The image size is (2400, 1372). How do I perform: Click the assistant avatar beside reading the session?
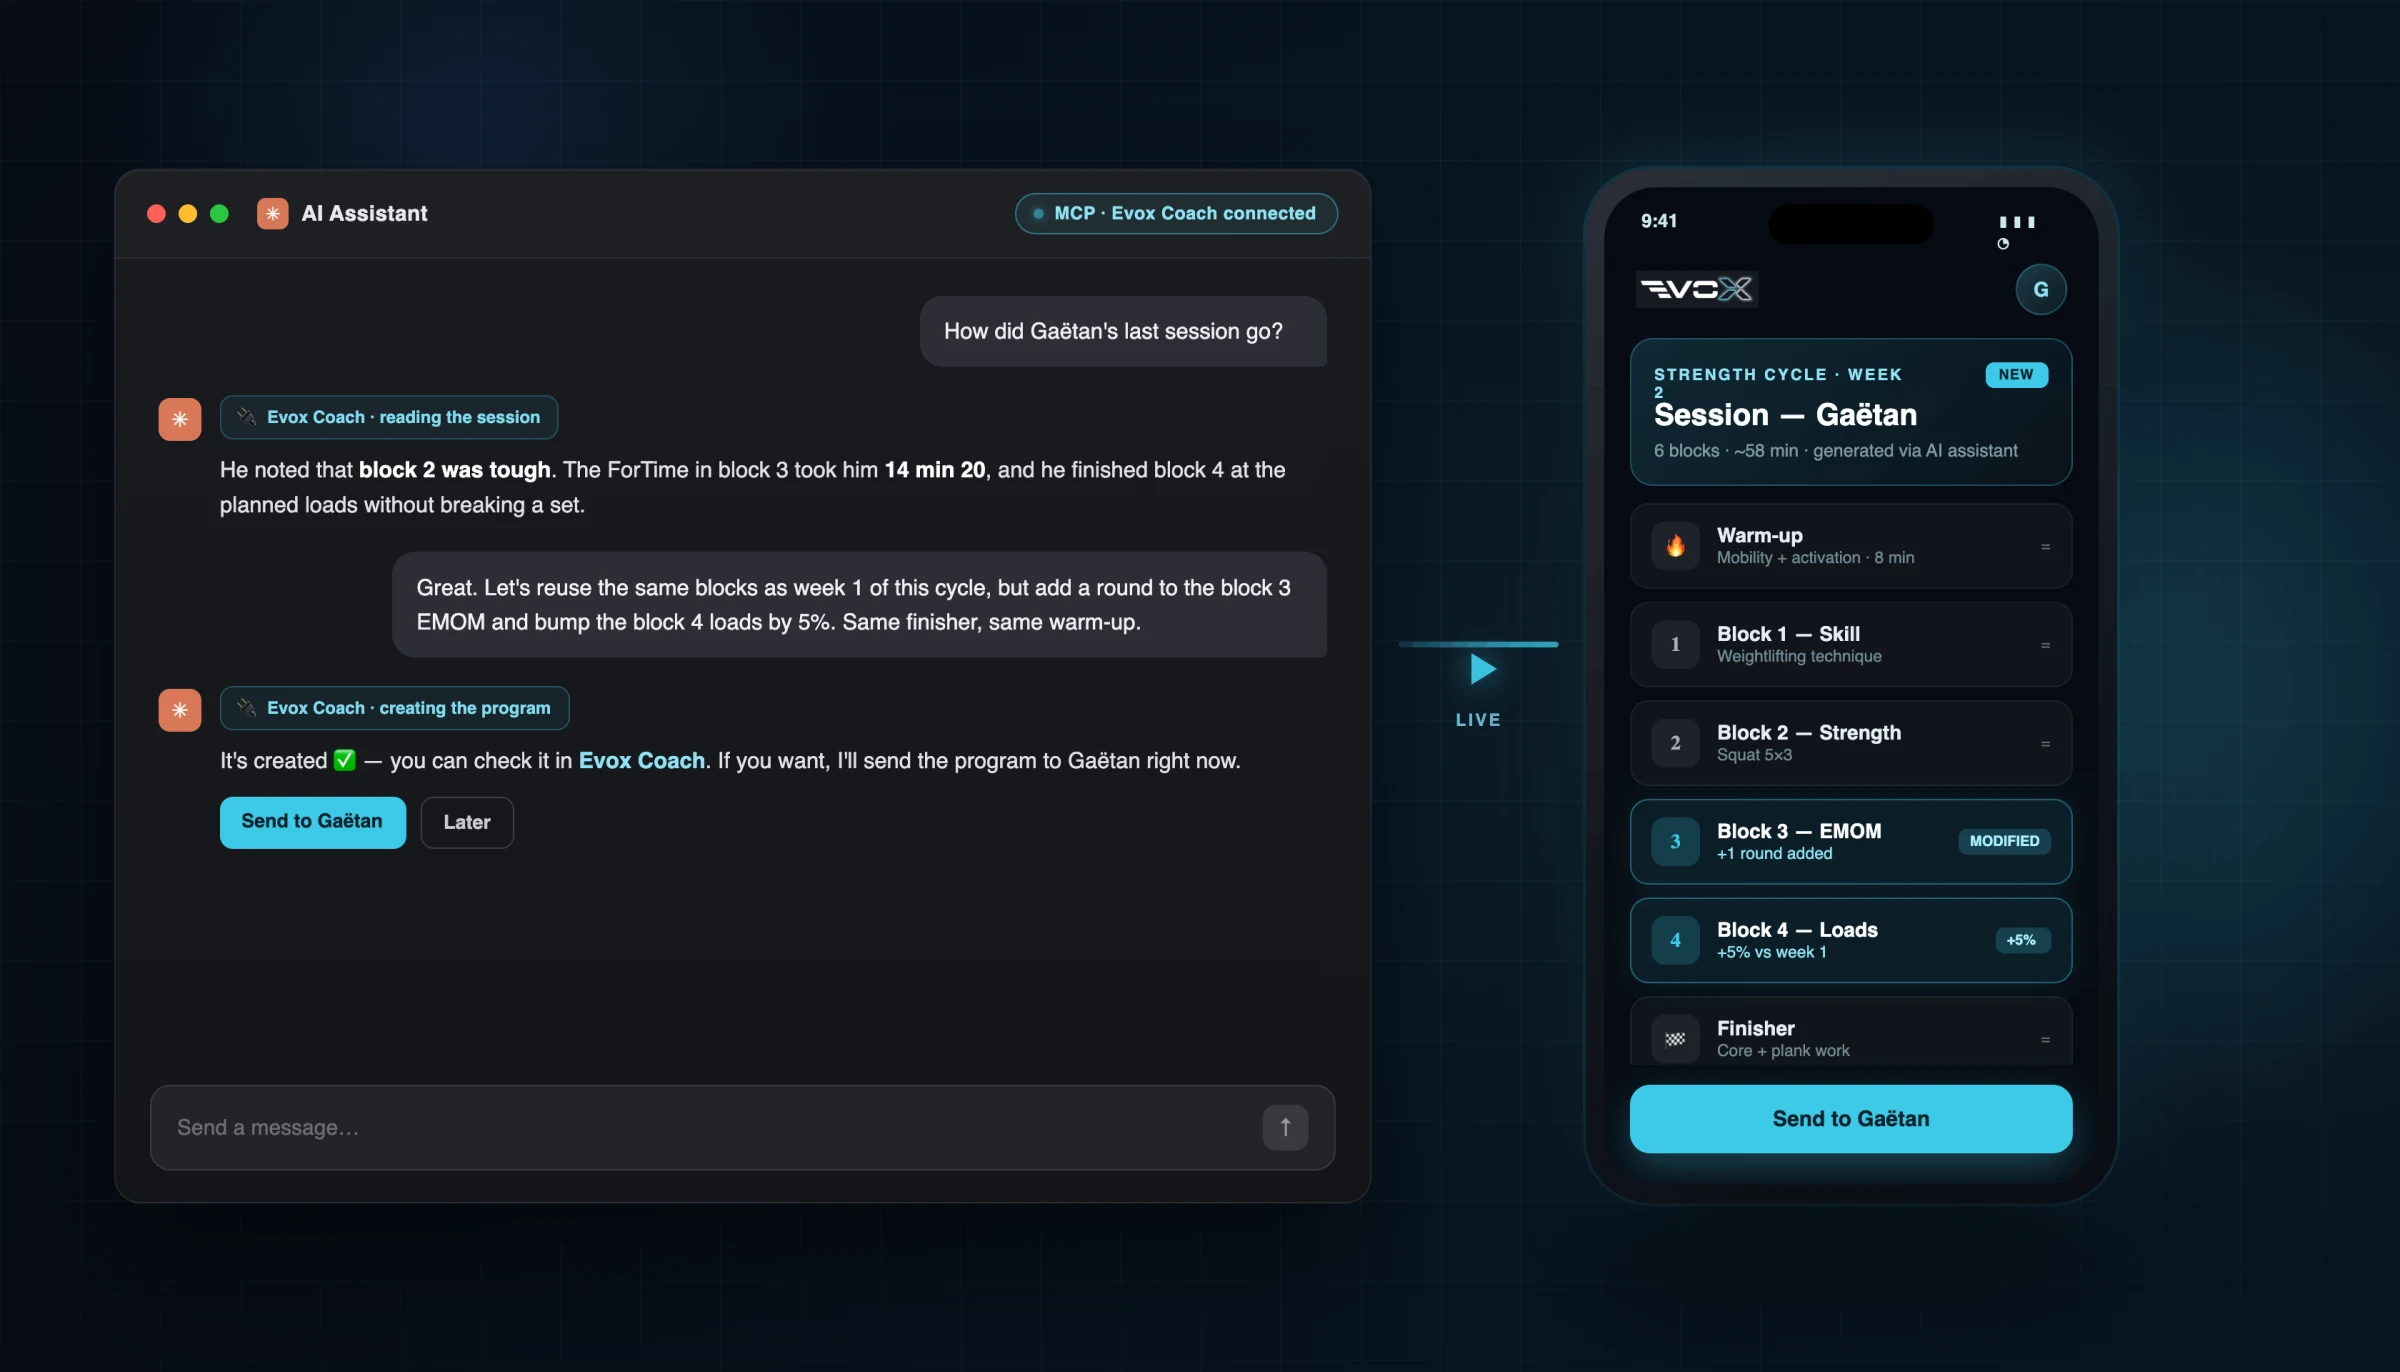point(180,419)
